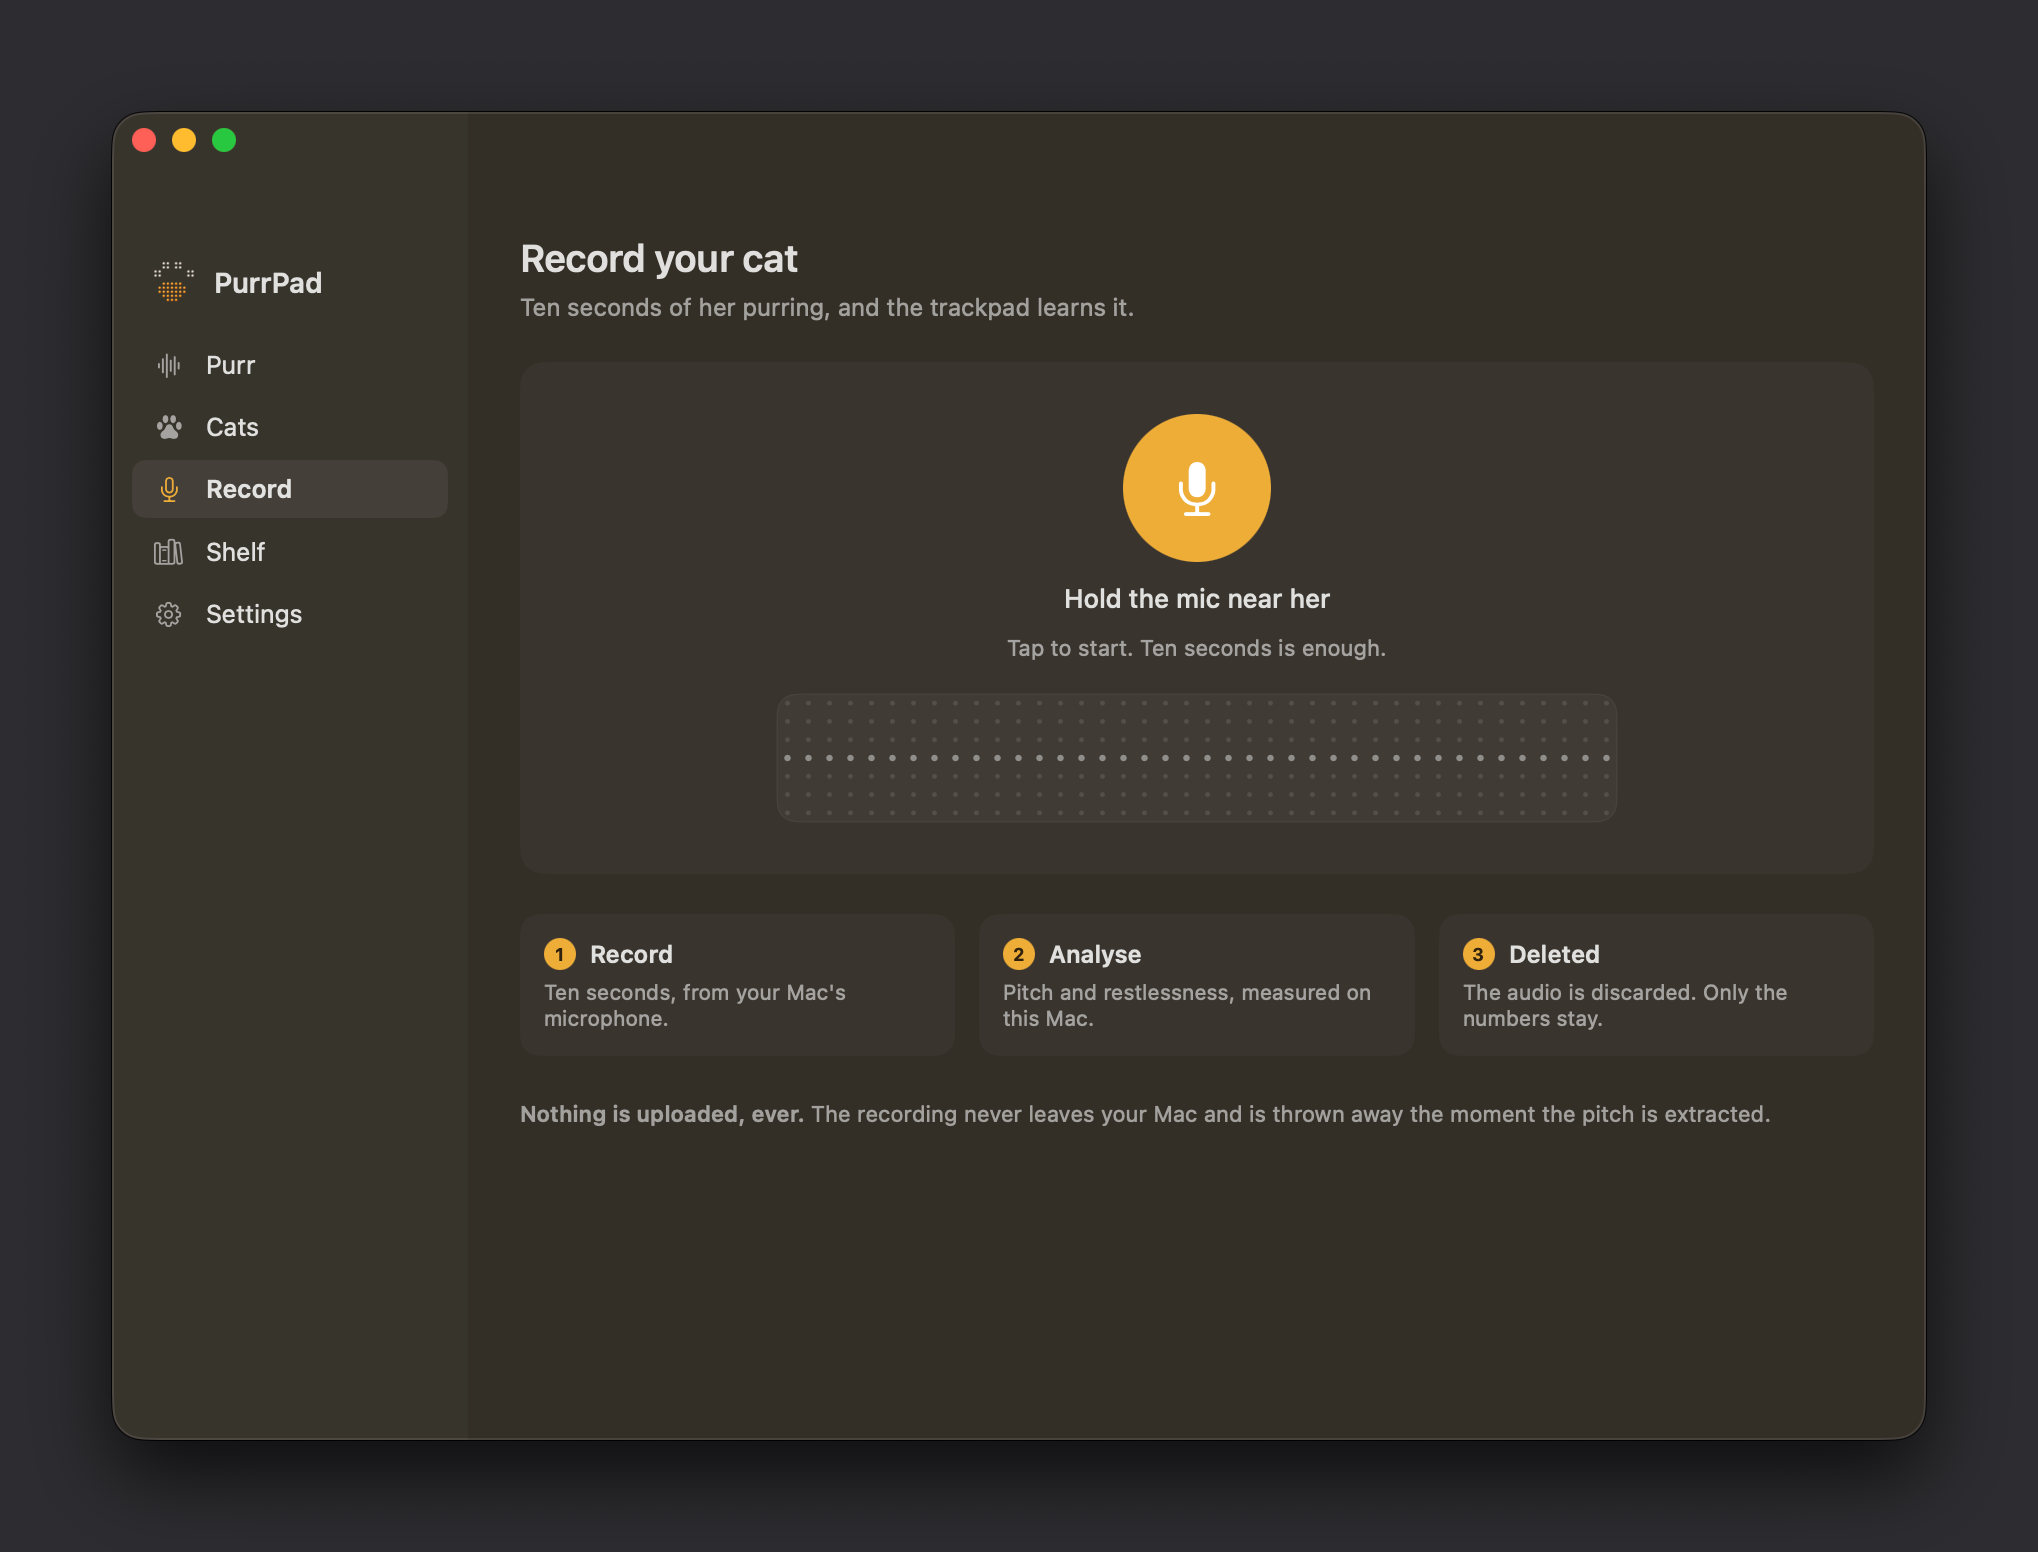
Task: Click the Purr waveform sidebar icon
Action: (169, 365)
